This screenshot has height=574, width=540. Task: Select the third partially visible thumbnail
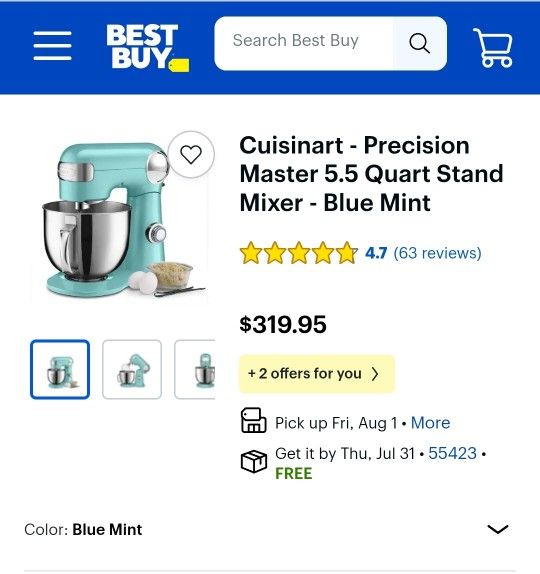195,369
